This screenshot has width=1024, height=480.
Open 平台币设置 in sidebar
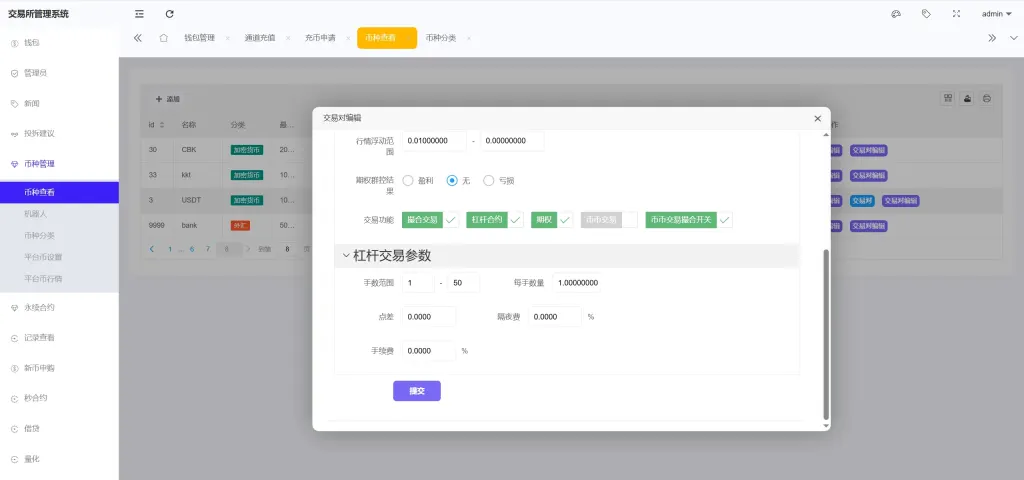pos(59,257)
